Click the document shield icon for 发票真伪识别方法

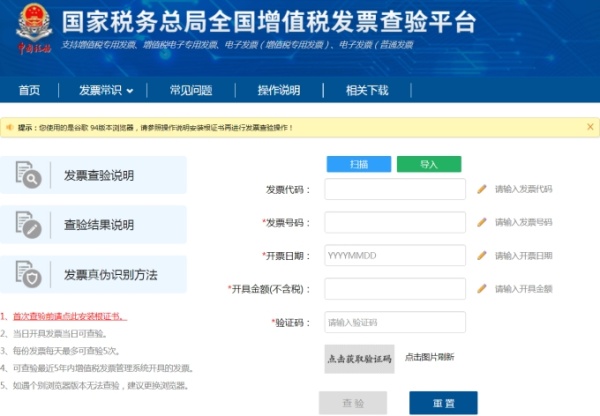28,274
